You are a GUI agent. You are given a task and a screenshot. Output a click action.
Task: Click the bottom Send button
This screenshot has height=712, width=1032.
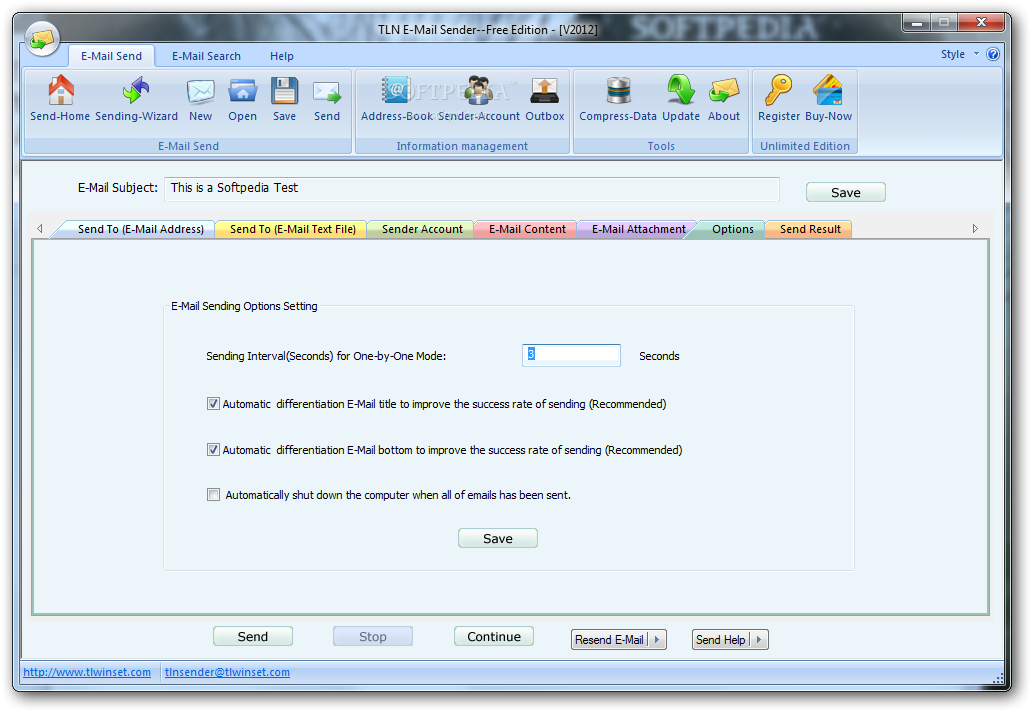(x=253, y=637)
